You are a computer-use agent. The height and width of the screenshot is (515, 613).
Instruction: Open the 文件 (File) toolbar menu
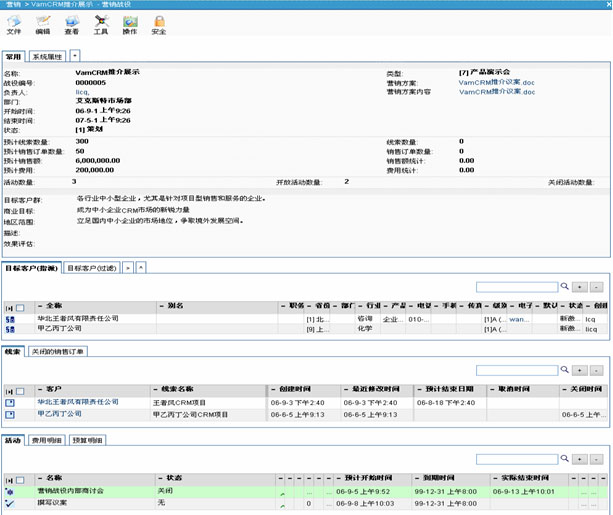[x=14, y=24]
